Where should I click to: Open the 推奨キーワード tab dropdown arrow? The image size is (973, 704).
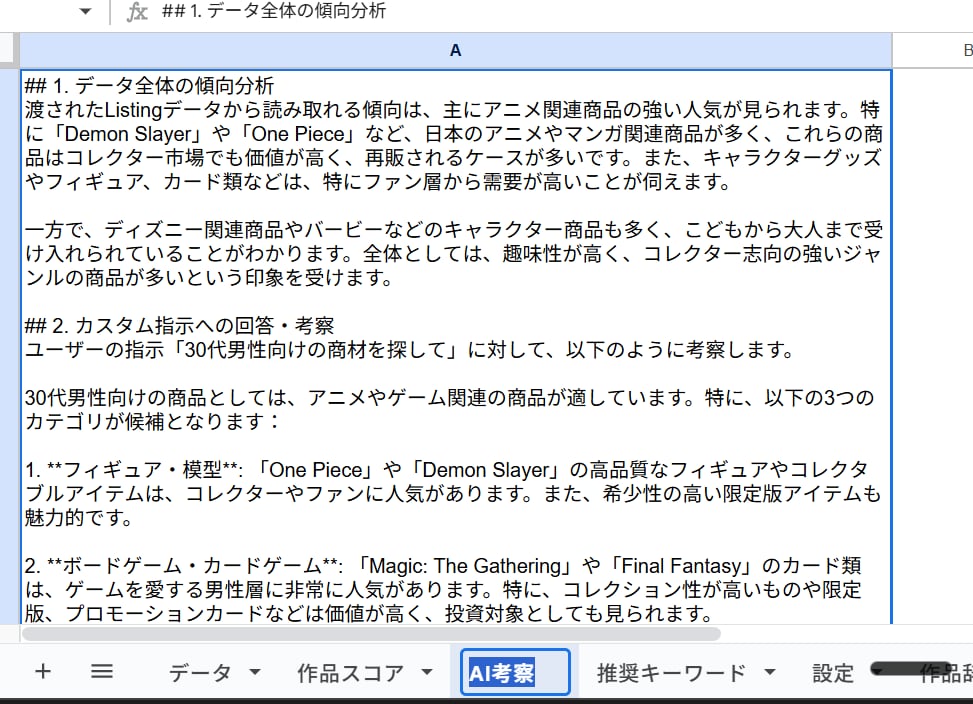coord(769,672)
